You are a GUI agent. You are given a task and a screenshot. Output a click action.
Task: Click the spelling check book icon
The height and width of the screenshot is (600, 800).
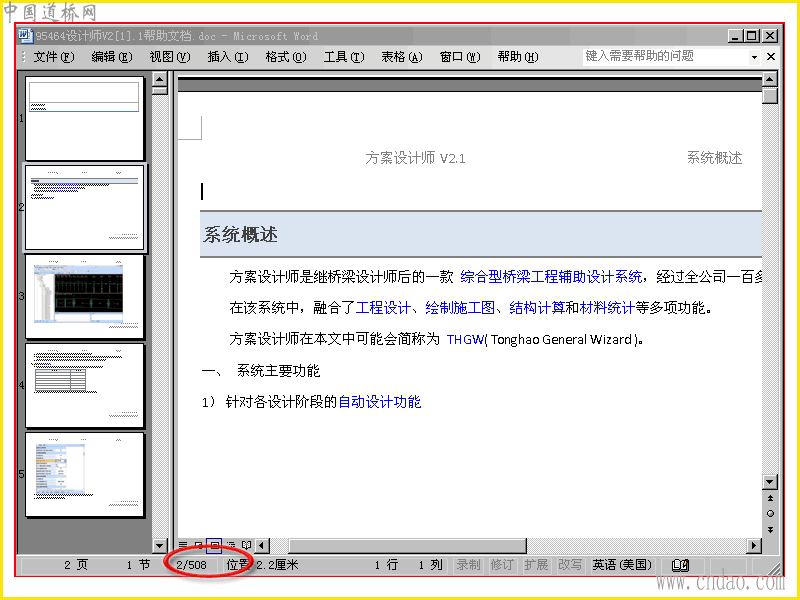point(680,565)
